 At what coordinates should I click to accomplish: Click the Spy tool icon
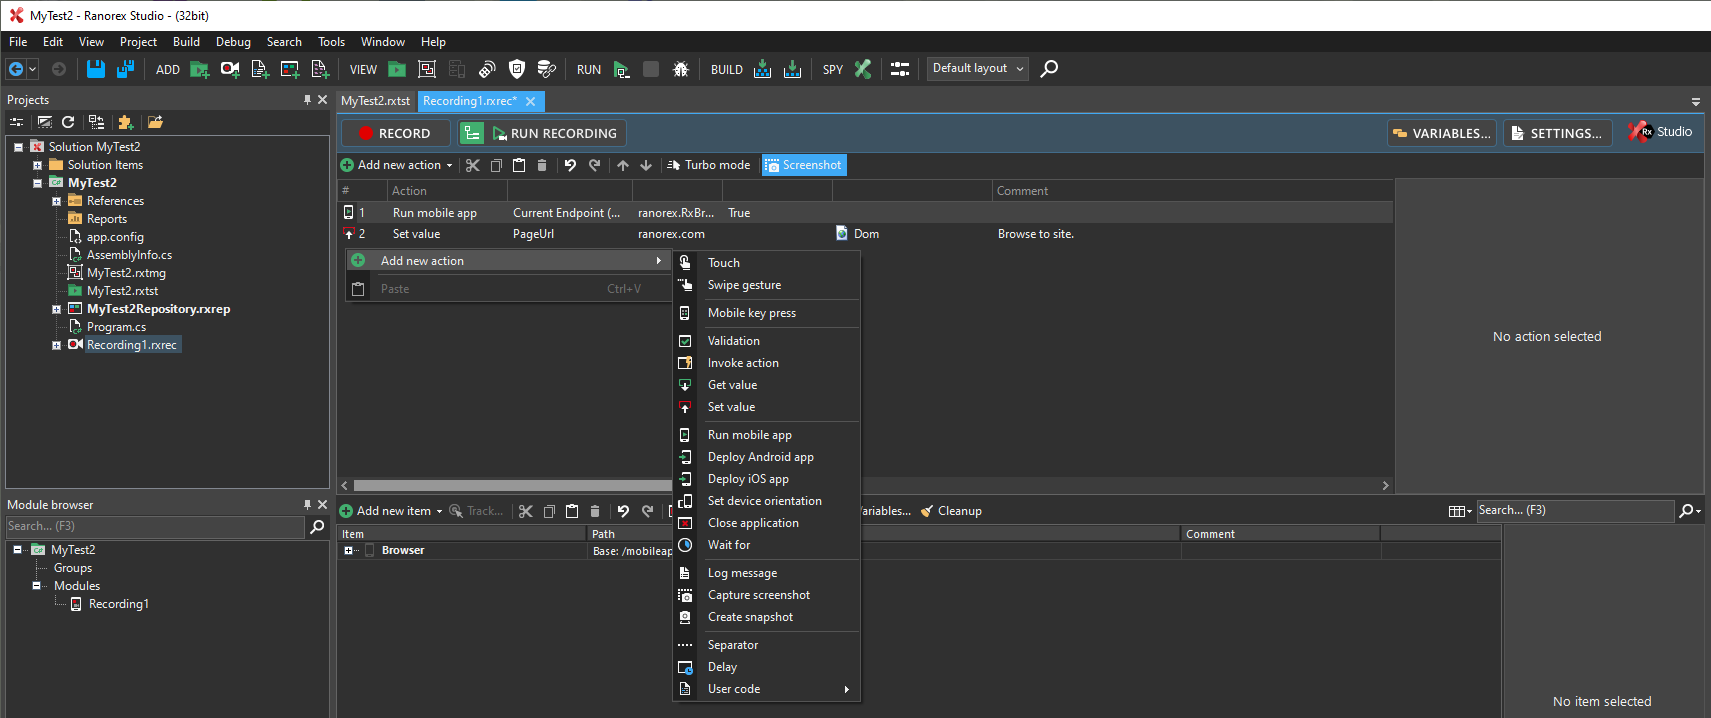(x=863, y=69)
